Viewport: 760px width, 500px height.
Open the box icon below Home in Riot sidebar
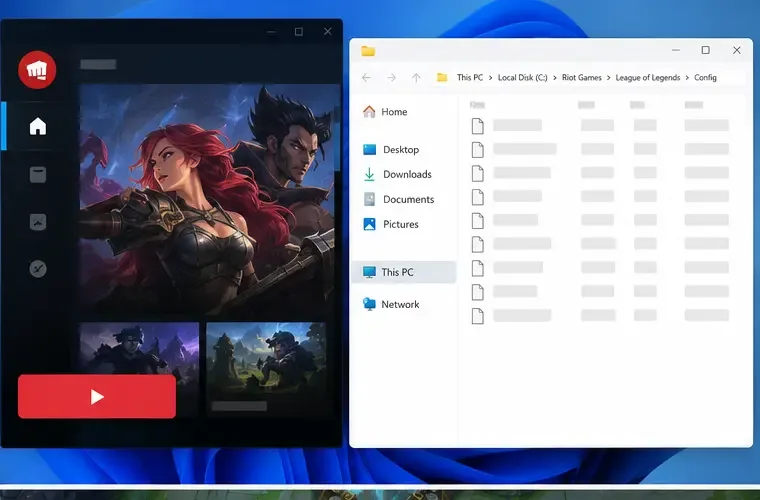click(x=38, y=174)
